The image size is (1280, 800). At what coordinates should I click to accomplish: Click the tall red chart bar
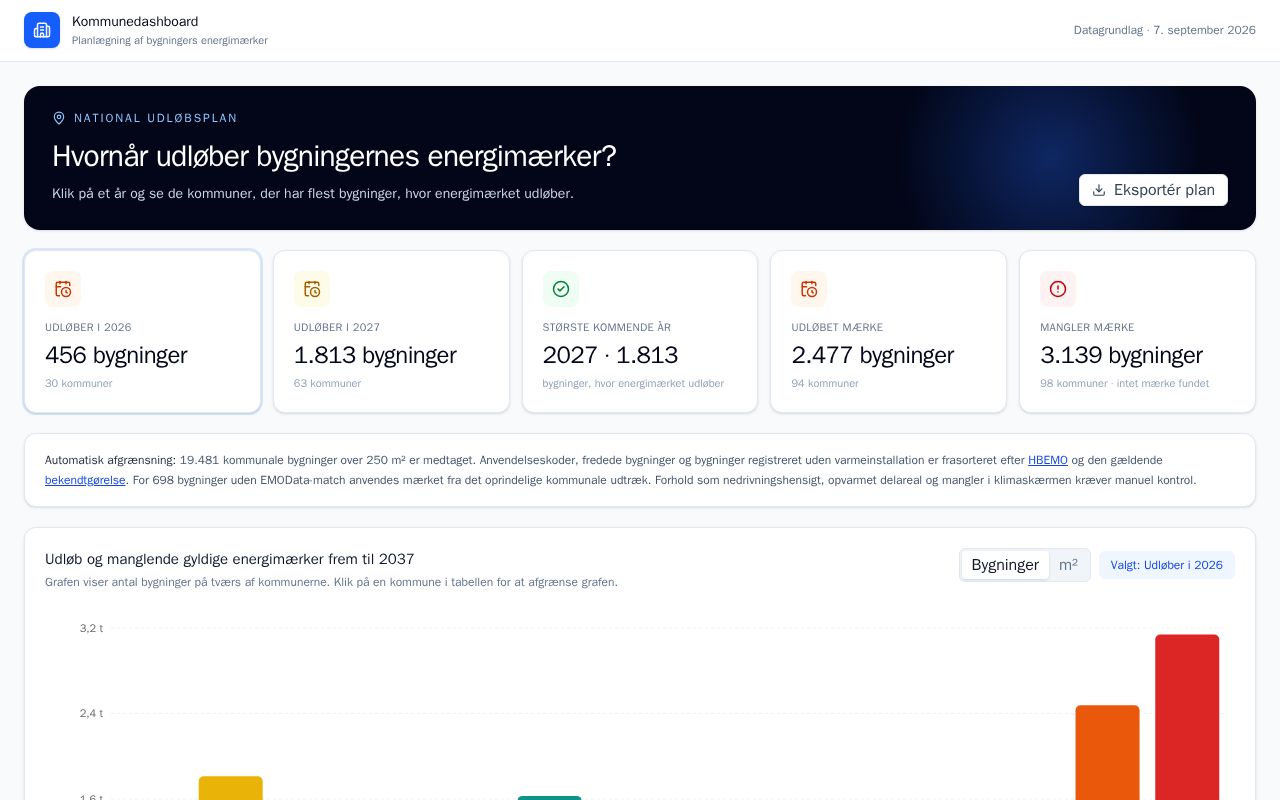click(1187, 716)
